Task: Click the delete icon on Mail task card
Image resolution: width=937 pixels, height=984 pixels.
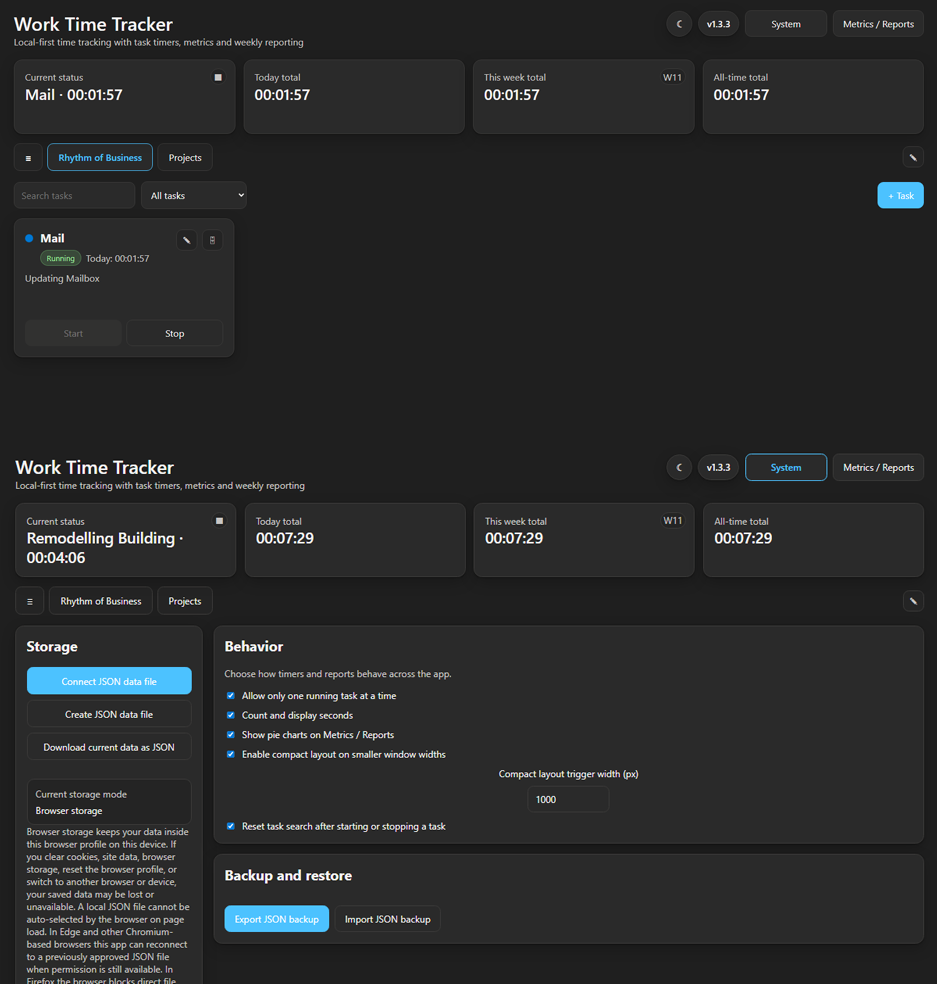Action: 212,240
